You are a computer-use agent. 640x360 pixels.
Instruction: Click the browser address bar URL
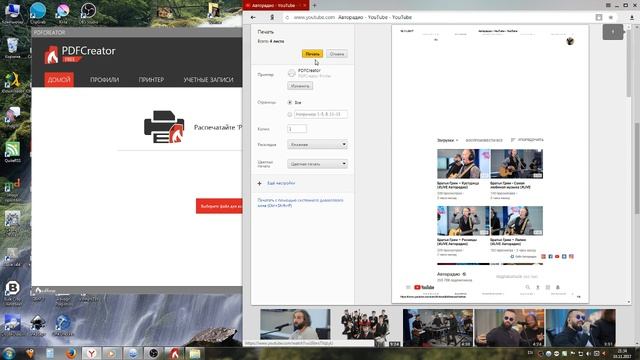tap(314, 18)
